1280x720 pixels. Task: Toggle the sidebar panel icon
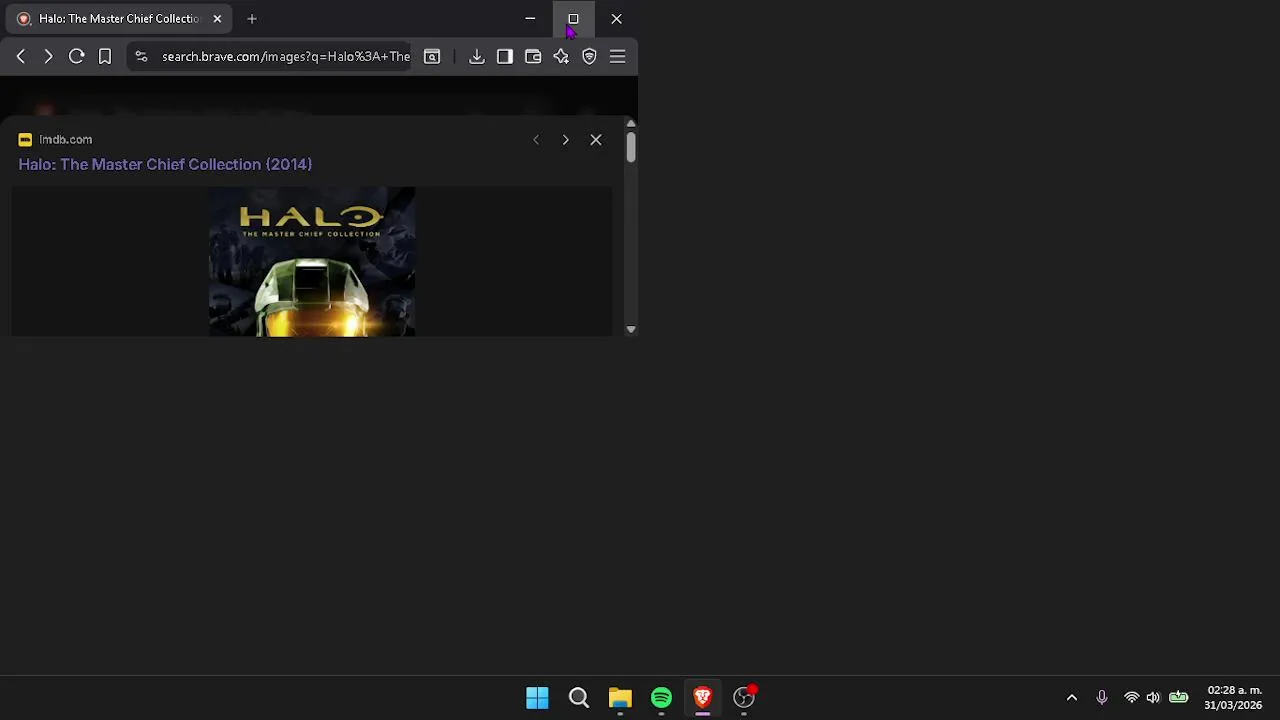(x=505, y=57)
